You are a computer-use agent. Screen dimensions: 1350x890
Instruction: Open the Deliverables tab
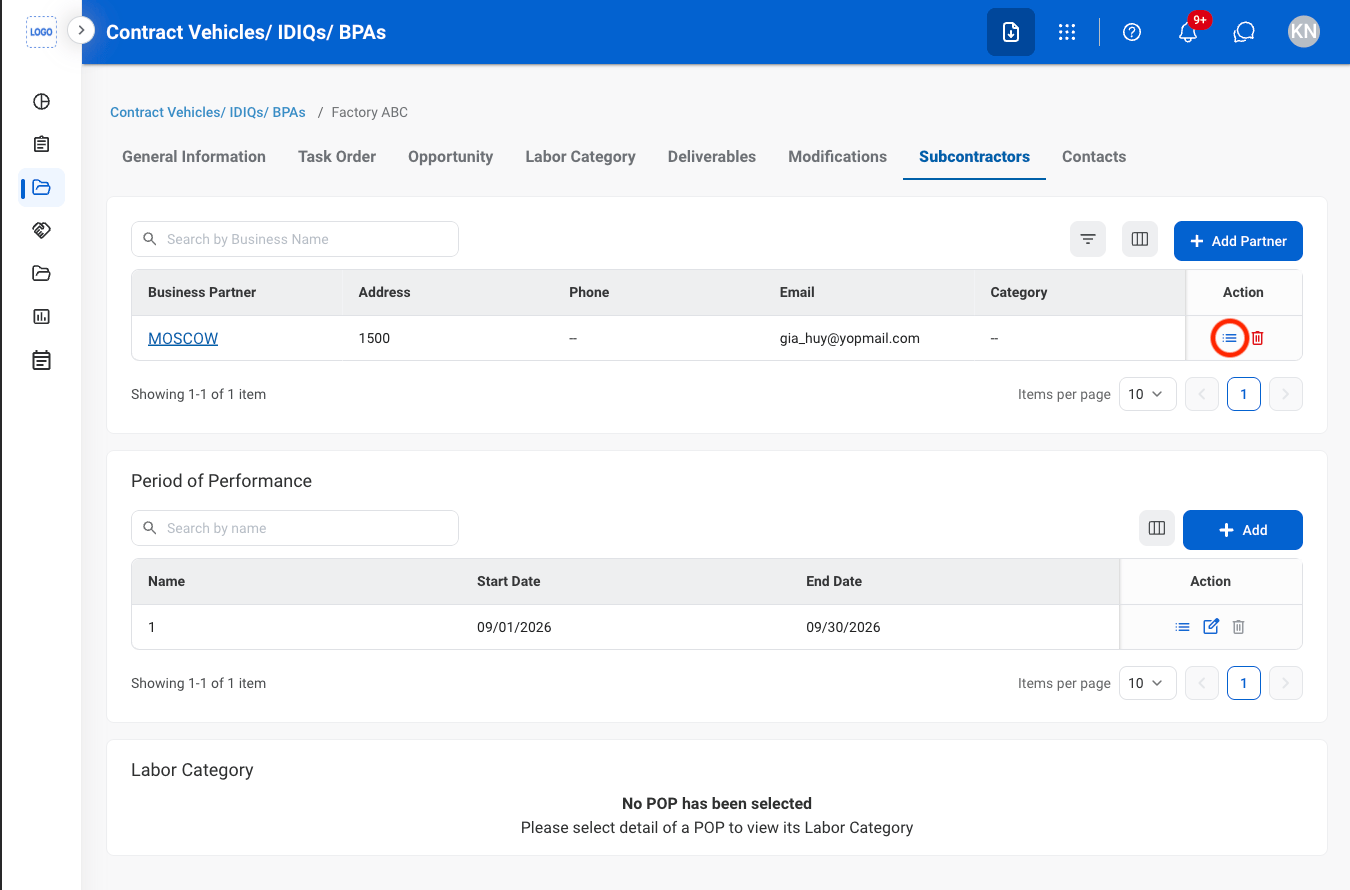(712, 156)
